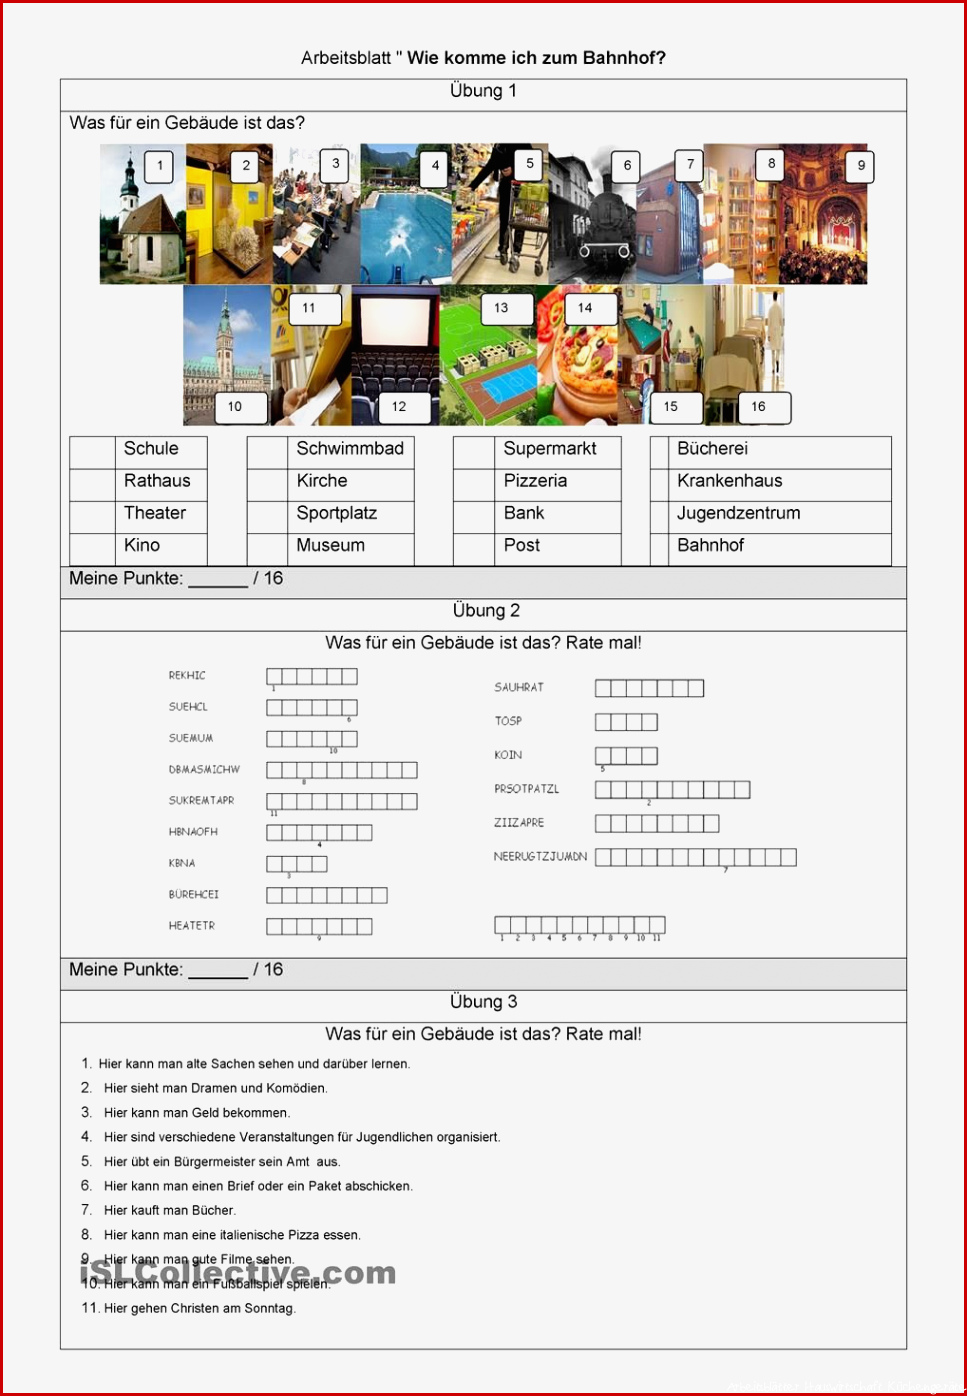The height and width of the screenshot is (1396, 967).
Task: Click the solution letter boxes numbered 1 to 11
Action: pyautogui.click(x=580, y=925)
